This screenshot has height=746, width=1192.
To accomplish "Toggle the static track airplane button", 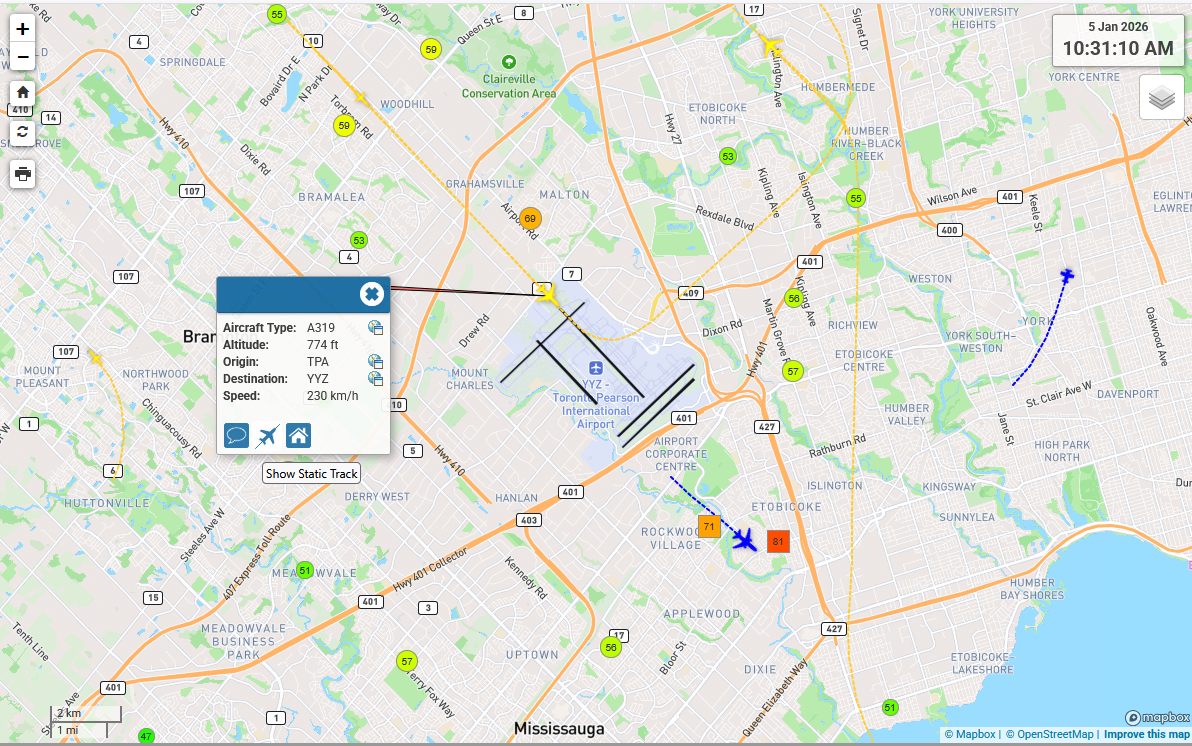I will (267, 436).
